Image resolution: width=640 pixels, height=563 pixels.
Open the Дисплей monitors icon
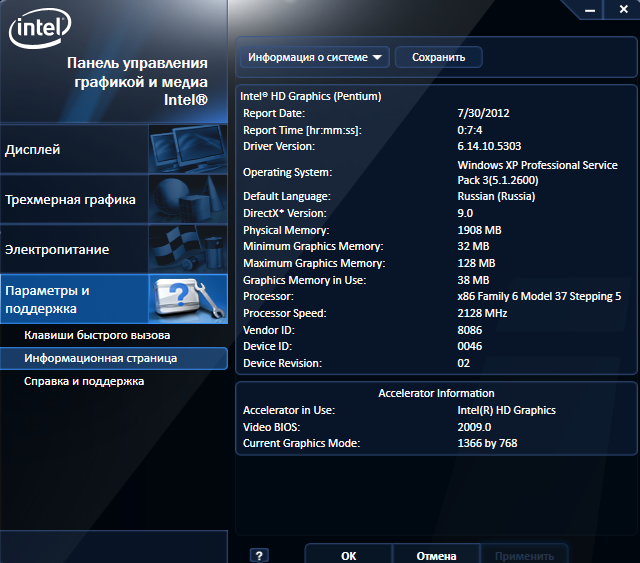(x=188, y=149)
